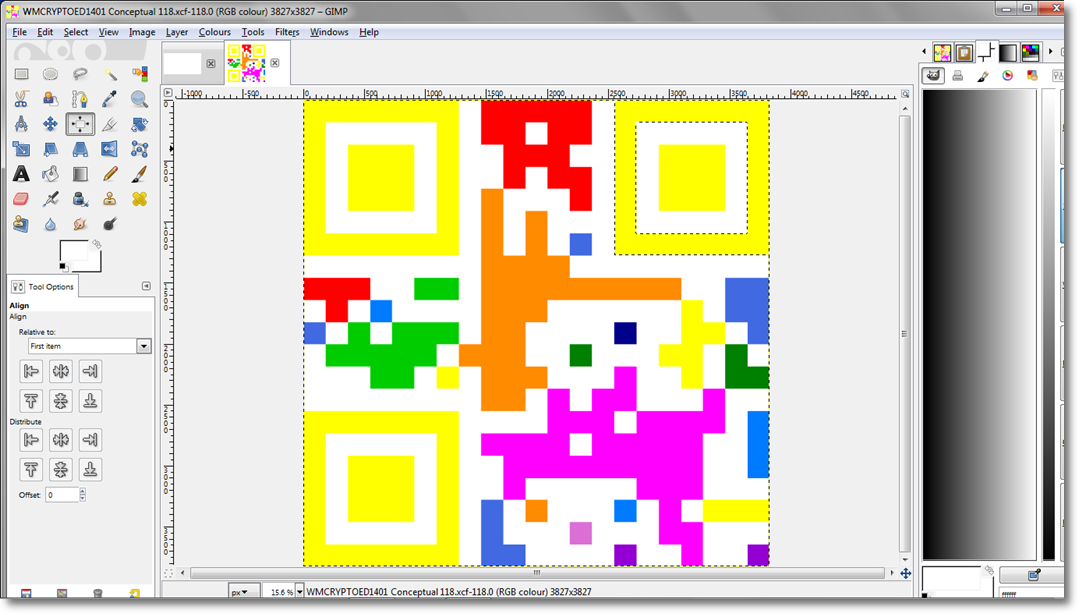The width and height of the screenshot is (1080, 615).
Task: Select the Paths tool
Action: click(80, 99)
